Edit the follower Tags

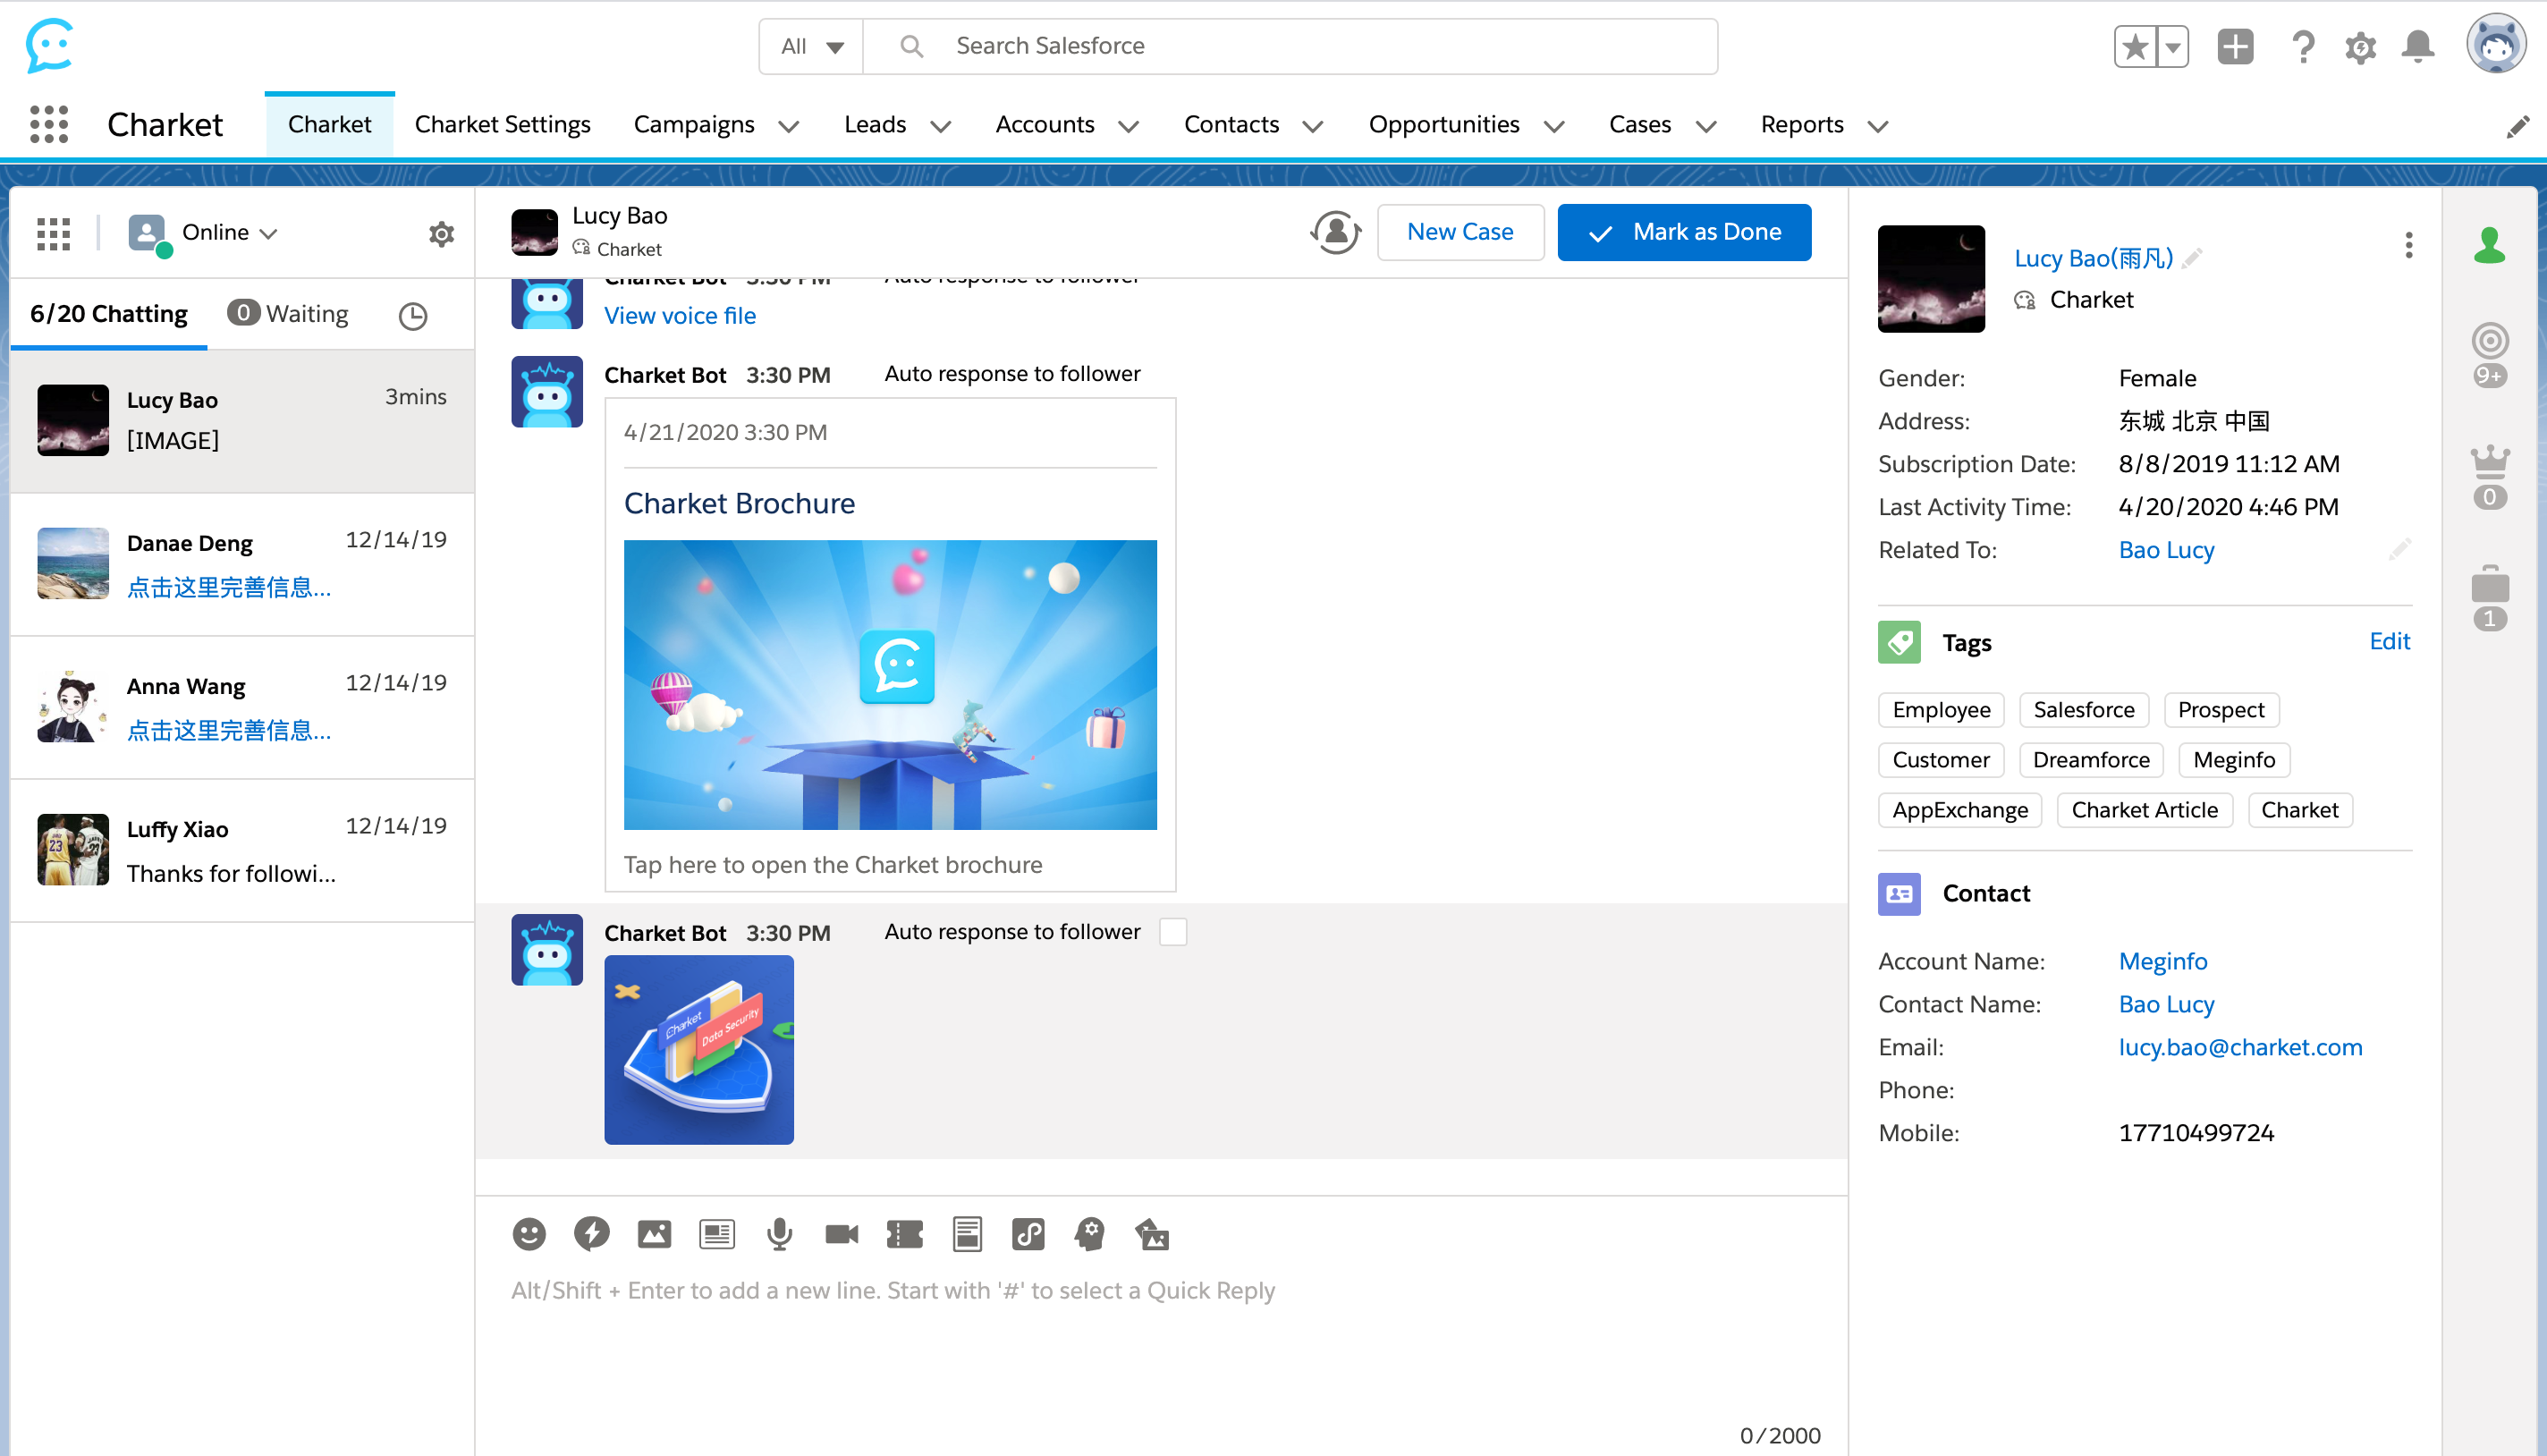(x=2389, y=641)
